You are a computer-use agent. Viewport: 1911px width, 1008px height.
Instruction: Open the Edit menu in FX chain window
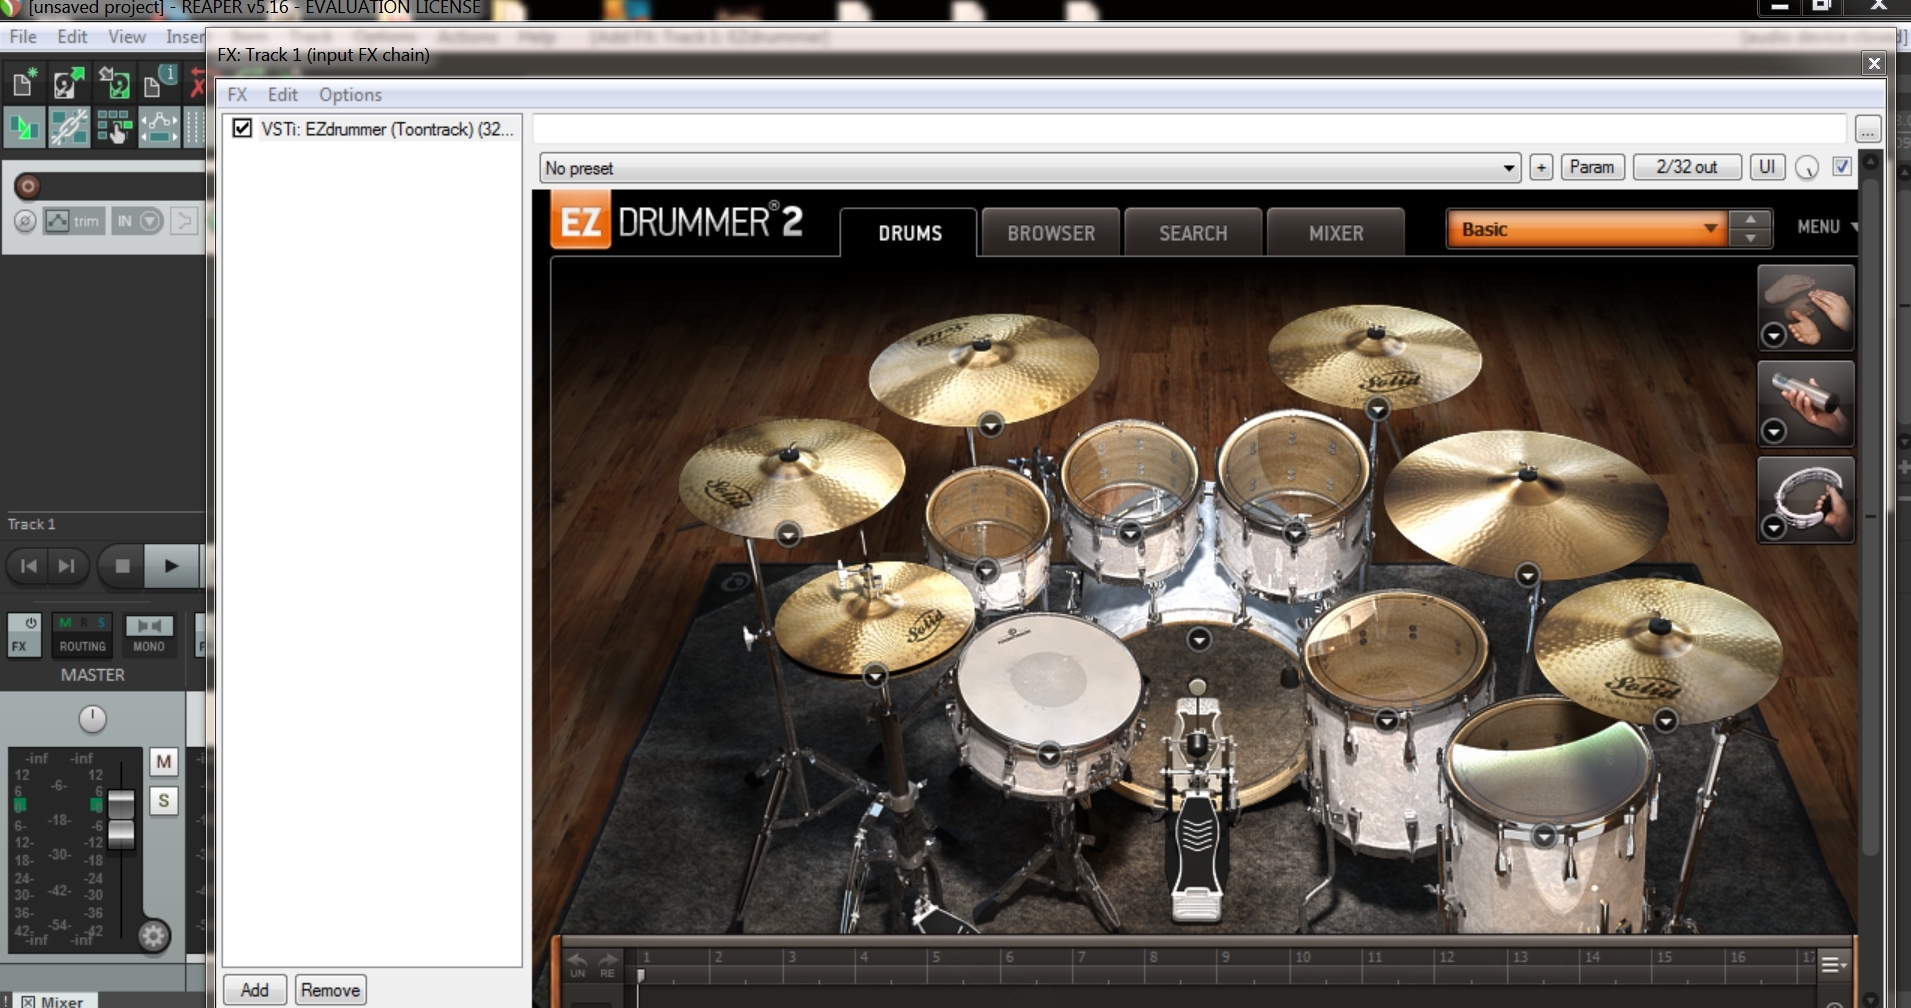[283, 95]
